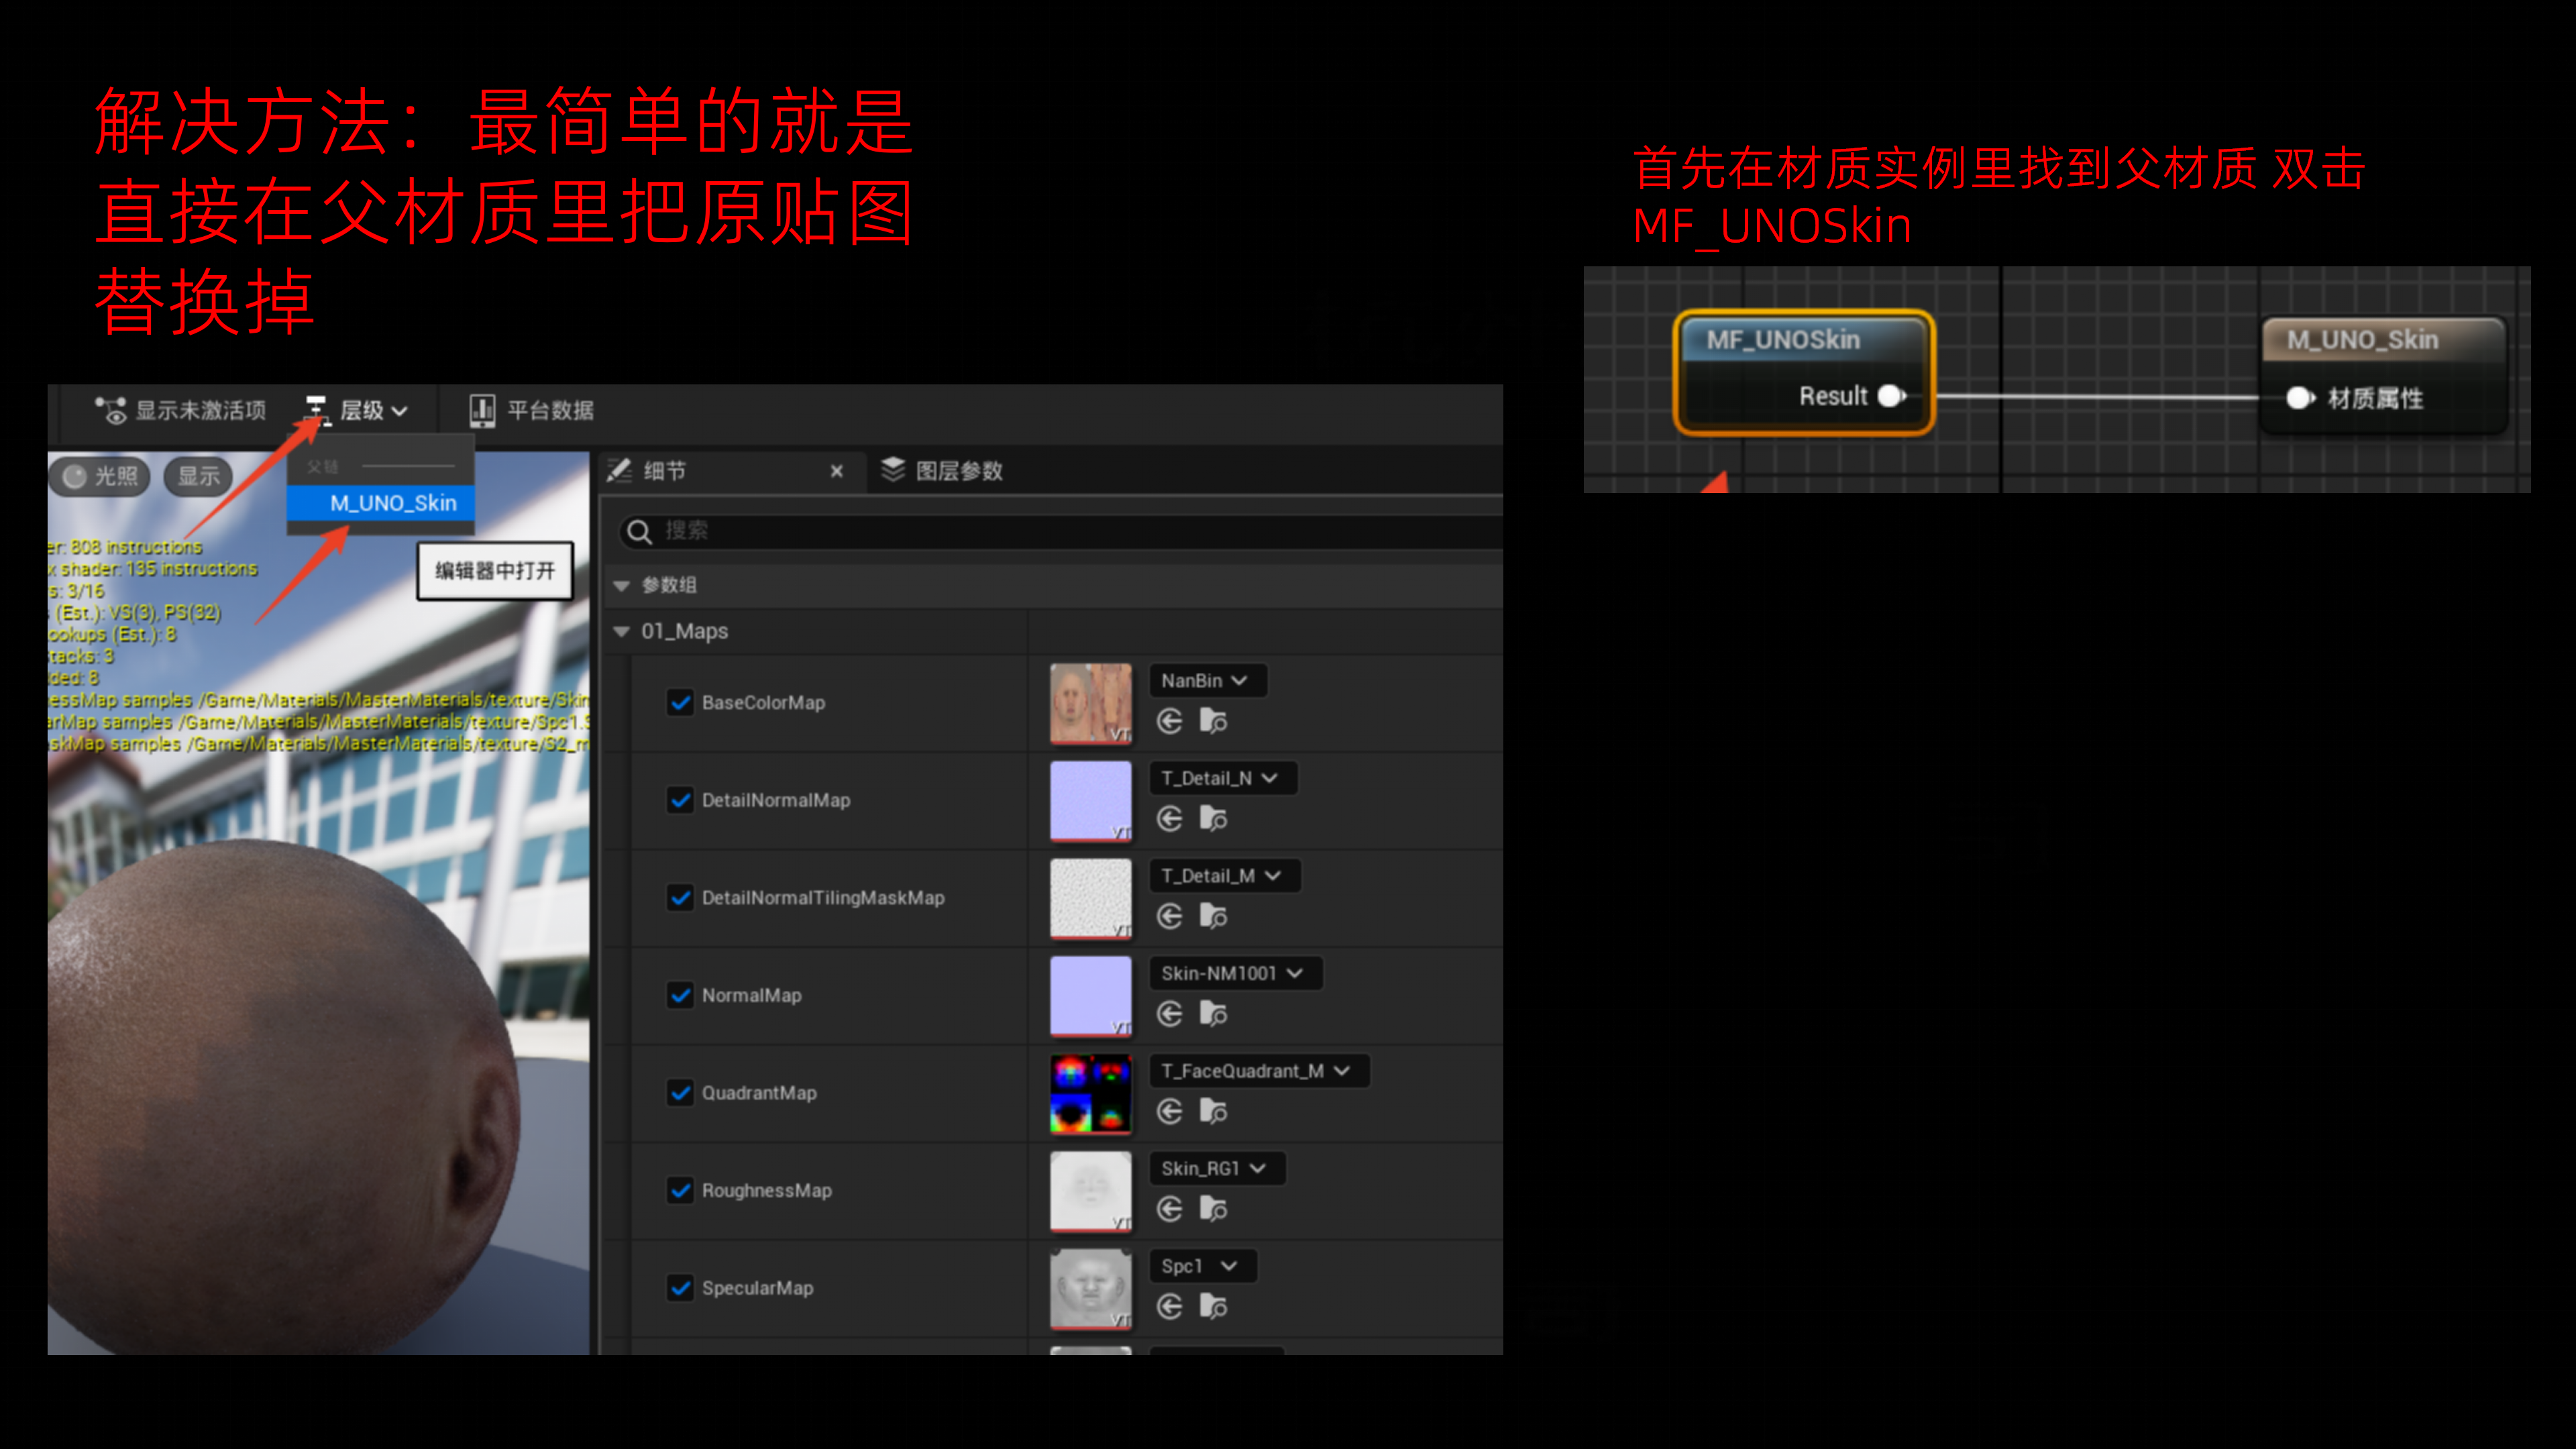Open the Skin_RG1 texture dropdown

[x=1217, y=1168]
